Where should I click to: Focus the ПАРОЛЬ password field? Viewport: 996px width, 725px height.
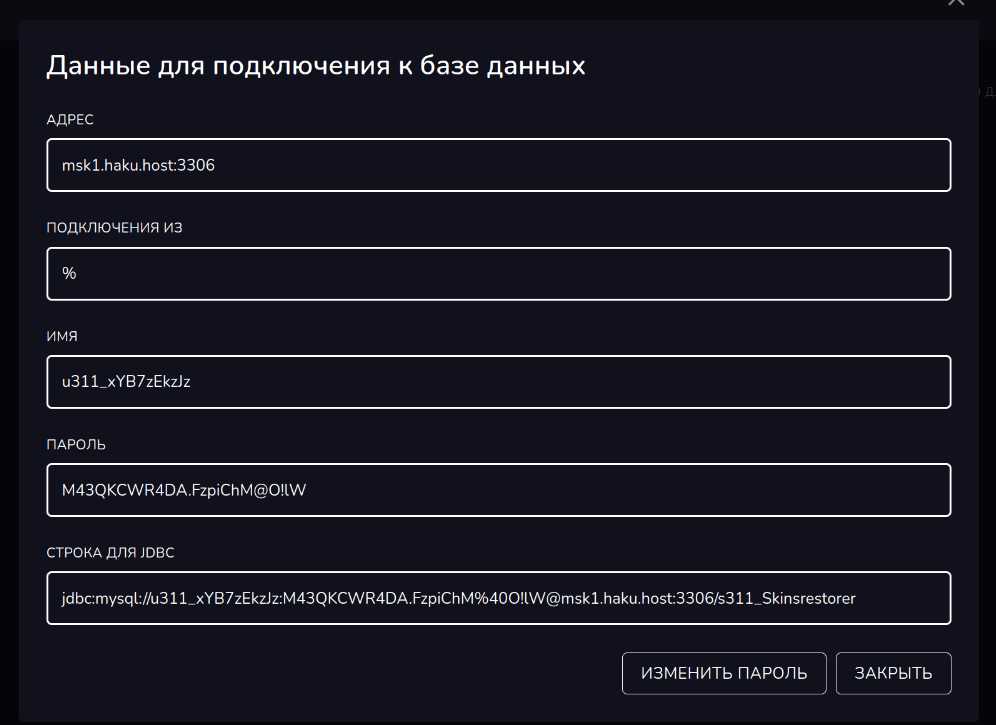coord(498,489)
